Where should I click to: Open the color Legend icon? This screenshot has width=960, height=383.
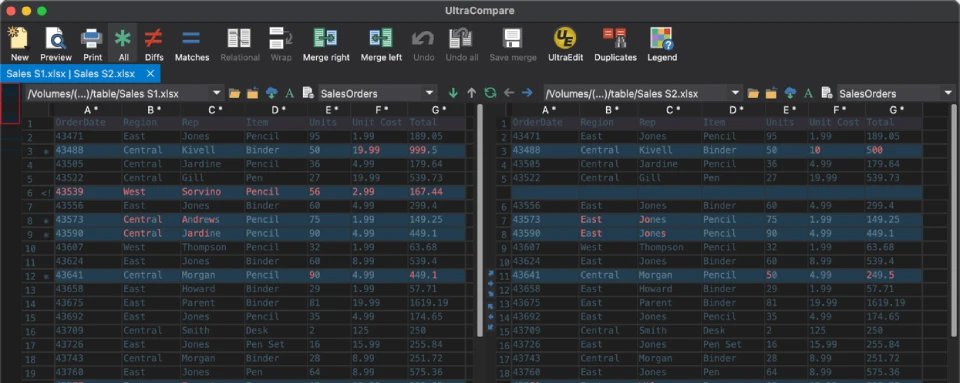click(662, 43)
